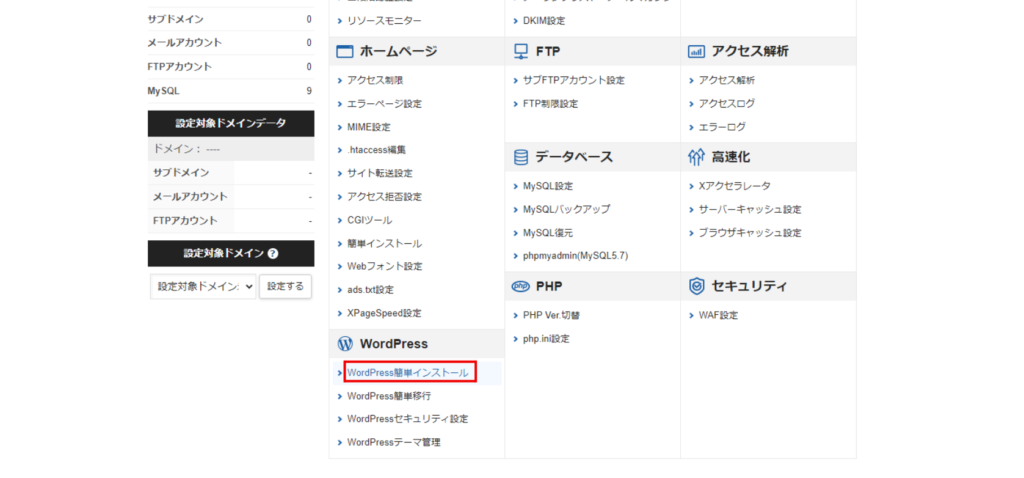Open ads.txt設定
Image resolution: width=1024 pixels, height=478 pixels.
pyautogui.click(x=370, y=289)
